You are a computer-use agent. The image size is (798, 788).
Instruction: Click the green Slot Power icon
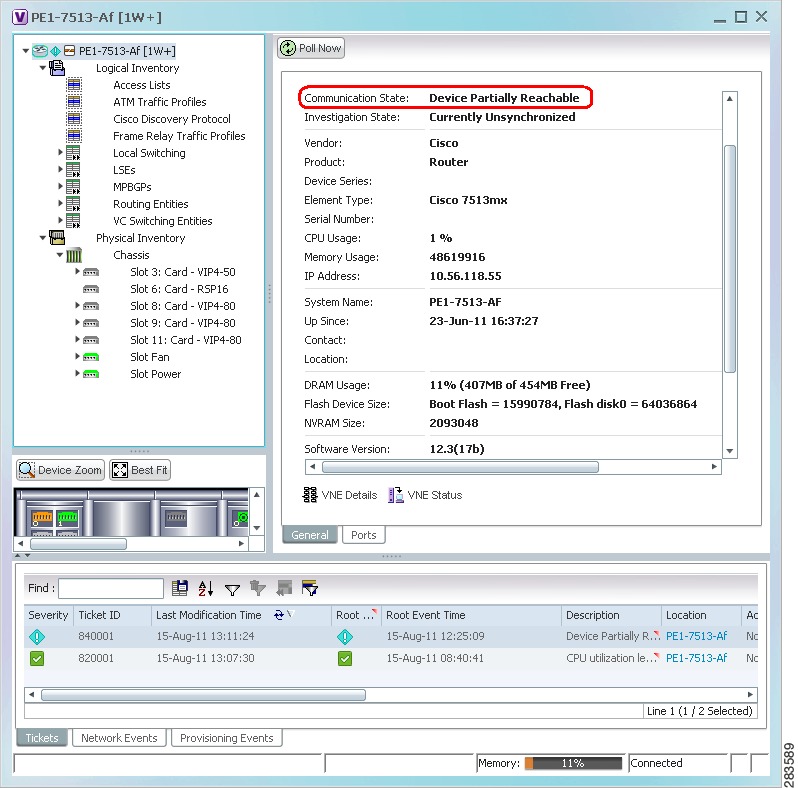tap(91, 374)
